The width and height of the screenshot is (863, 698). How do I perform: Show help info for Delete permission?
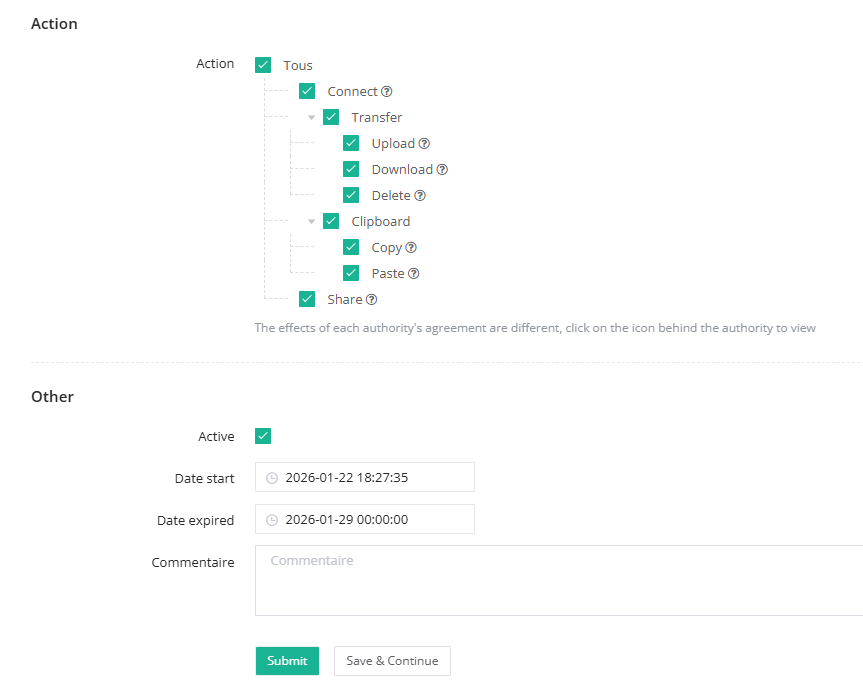pyautogui.click(x=420, y=196)
